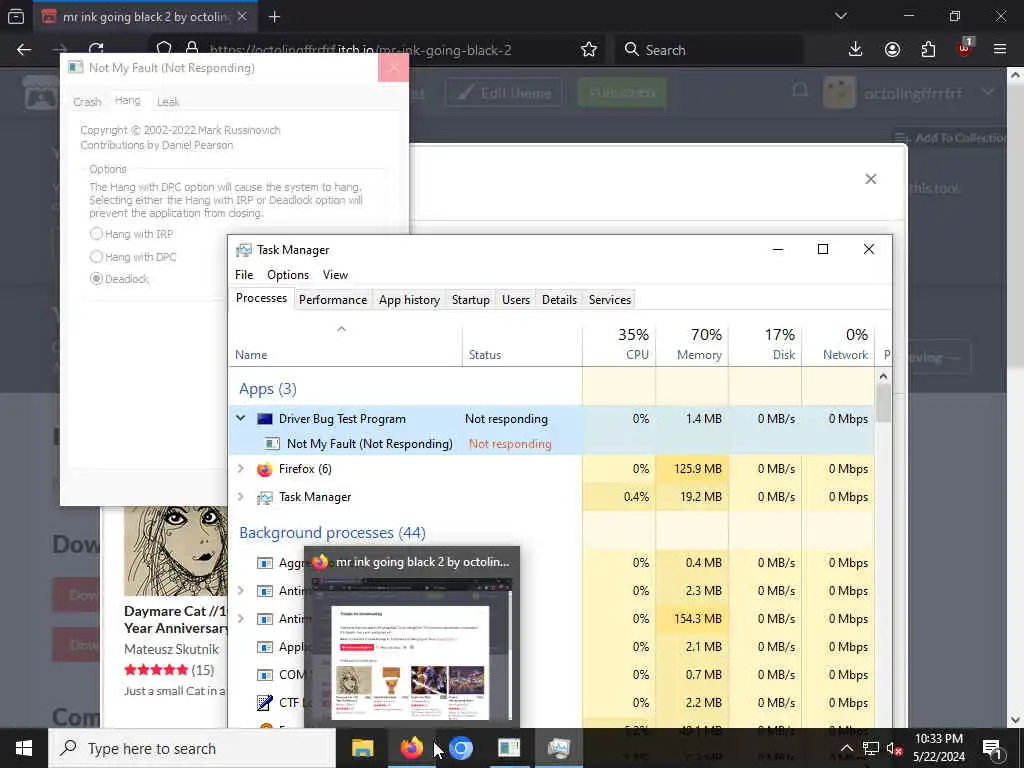This screenshot has height=768, width=1024.
Task: Expand the first Antim process group
Action: [241, 591]
